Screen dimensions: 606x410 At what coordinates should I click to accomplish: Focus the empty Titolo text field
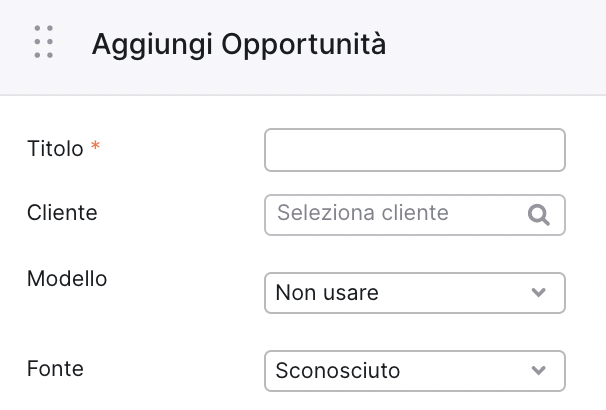pyautogui.click(x=415, y=150)
